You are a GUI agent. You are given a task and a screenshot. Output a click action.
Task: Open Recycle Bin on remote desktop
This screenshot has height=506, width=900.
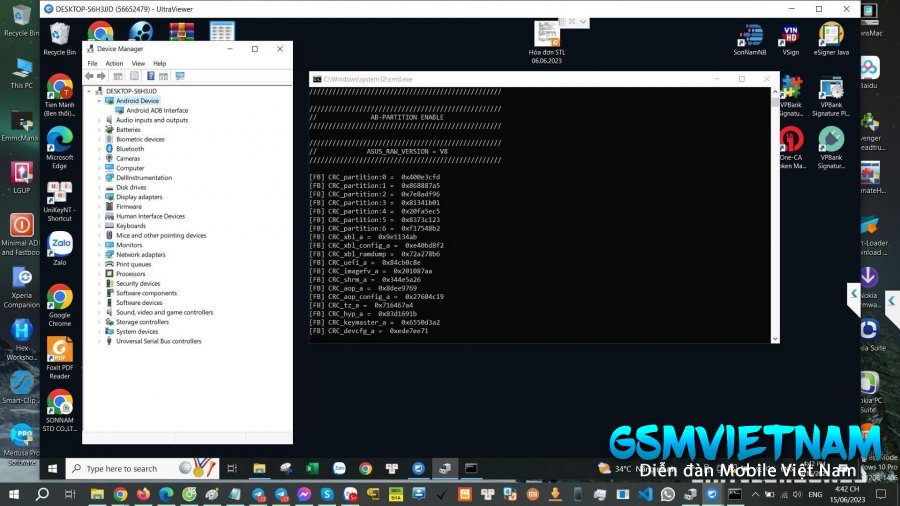60,38
